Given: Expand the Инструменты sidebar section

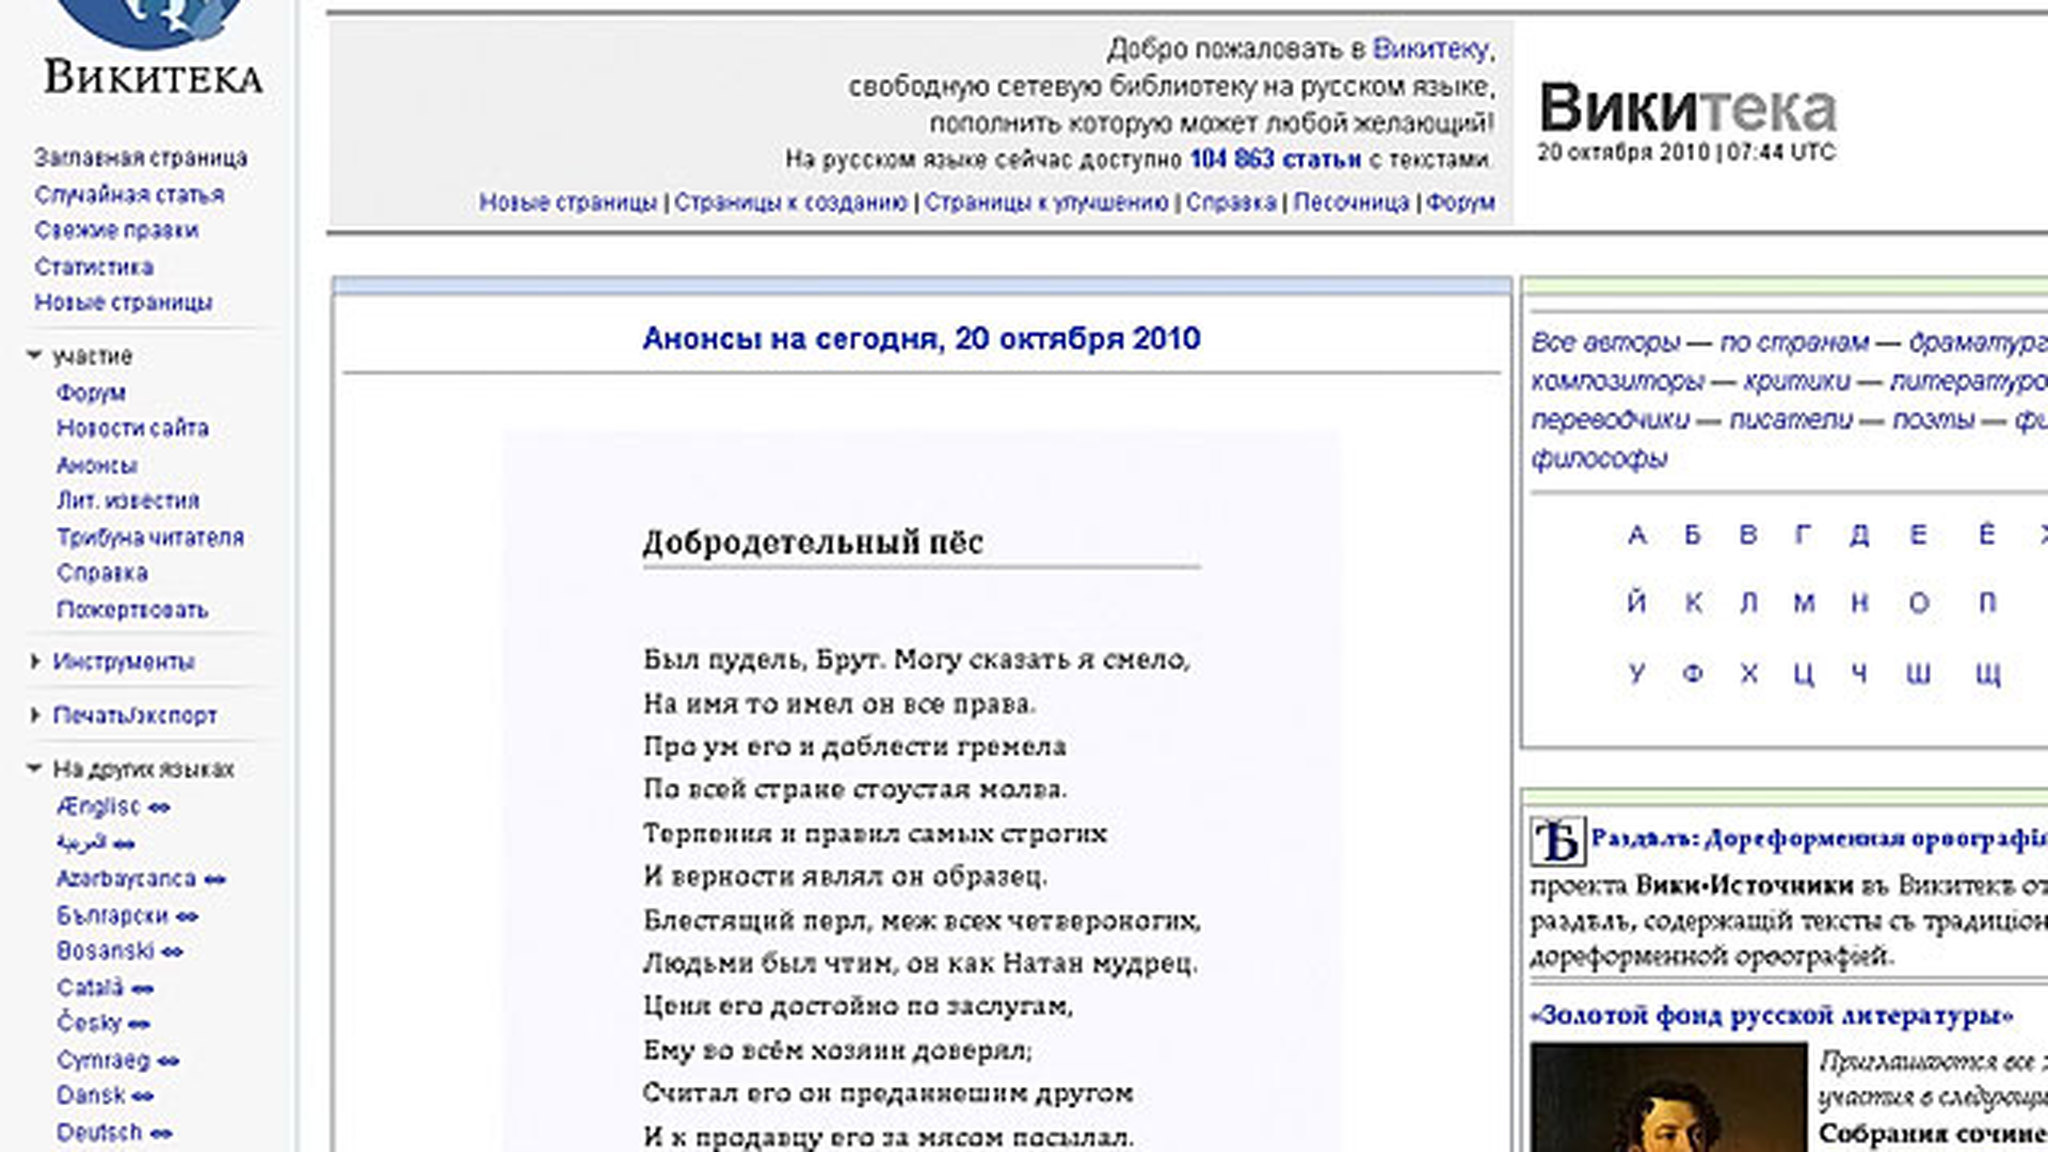Looking at the screenshot, I should pos(34,661).
